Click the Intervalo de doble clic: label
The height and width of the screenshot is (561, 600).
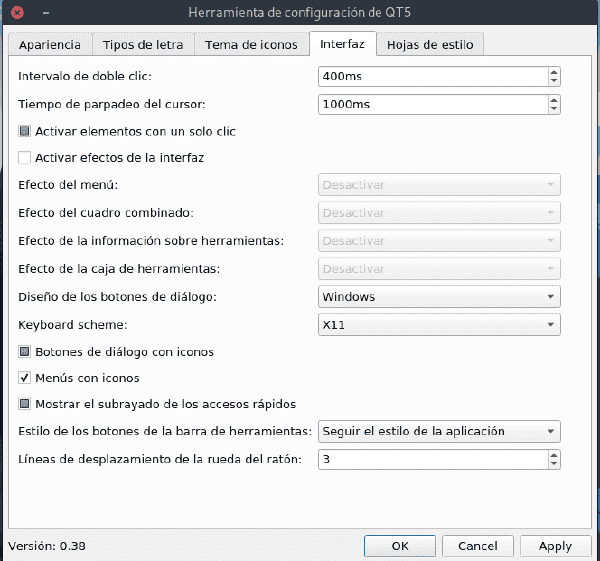tap(85, 76)
